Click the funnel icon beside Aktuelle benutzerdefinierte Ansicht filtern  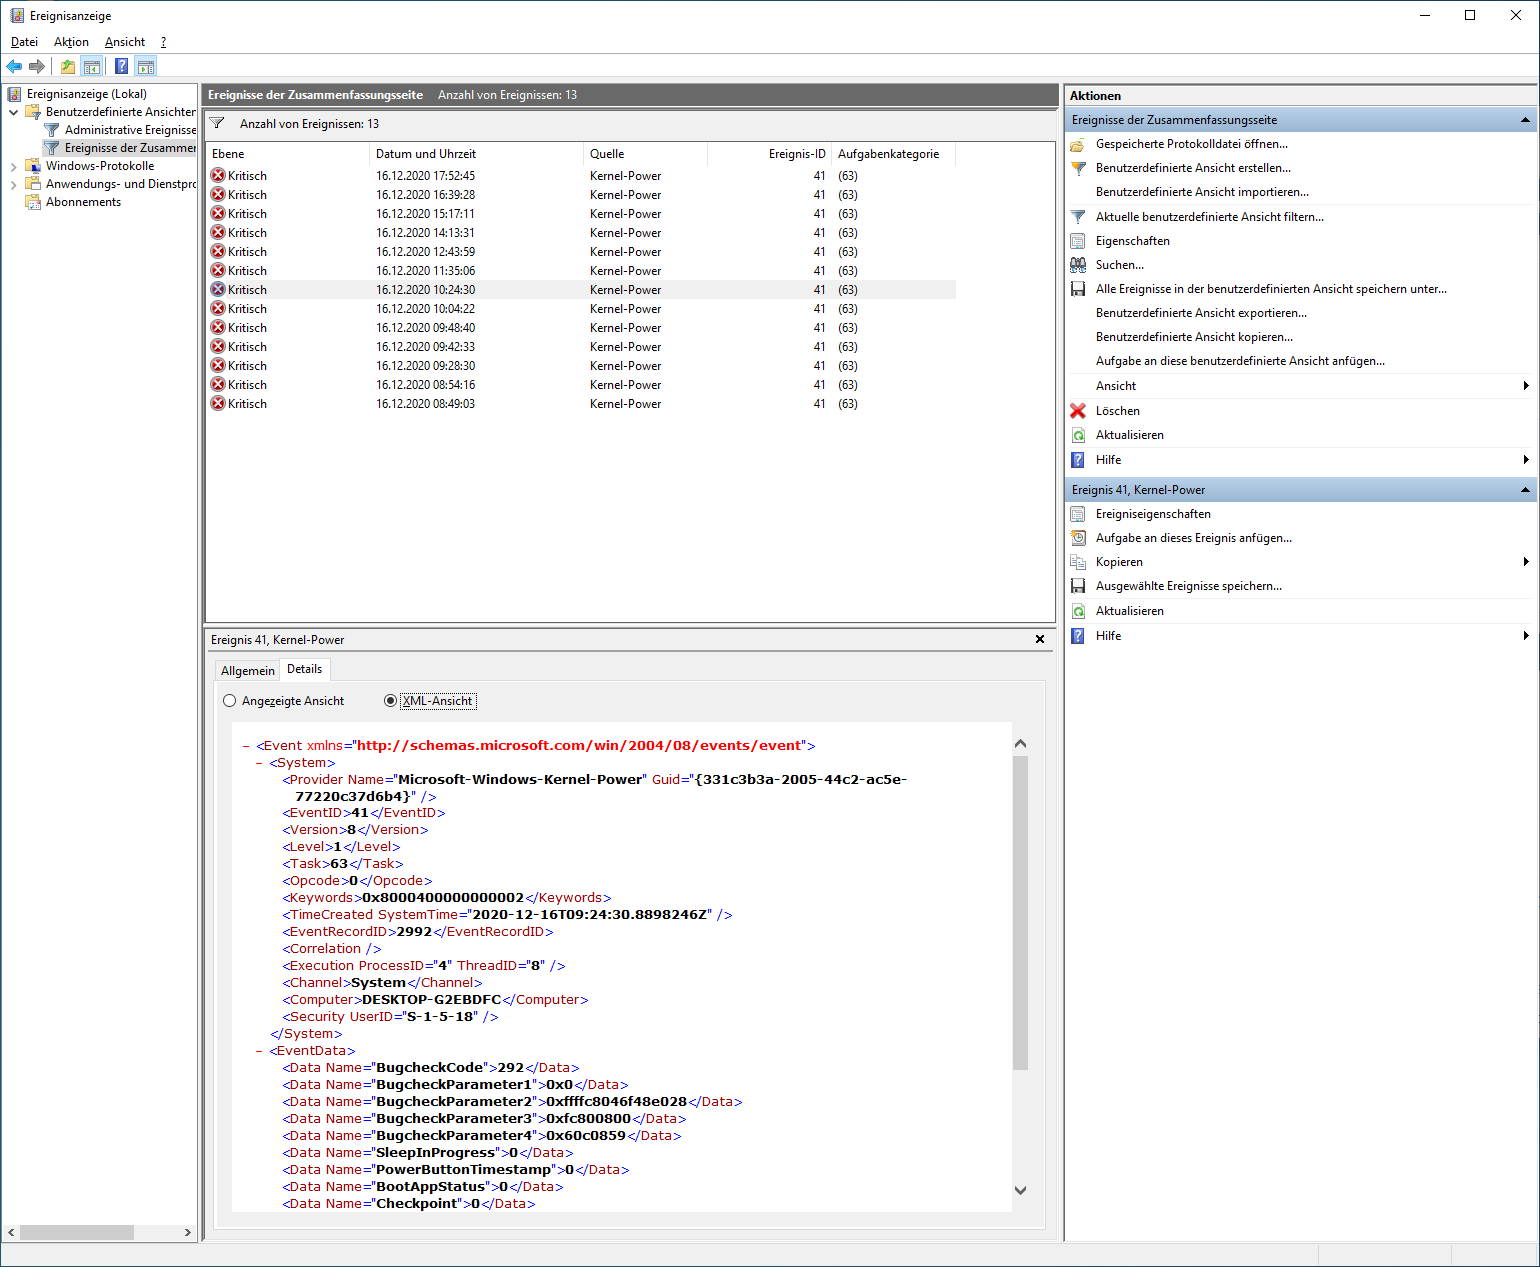tap(1078, 217)
